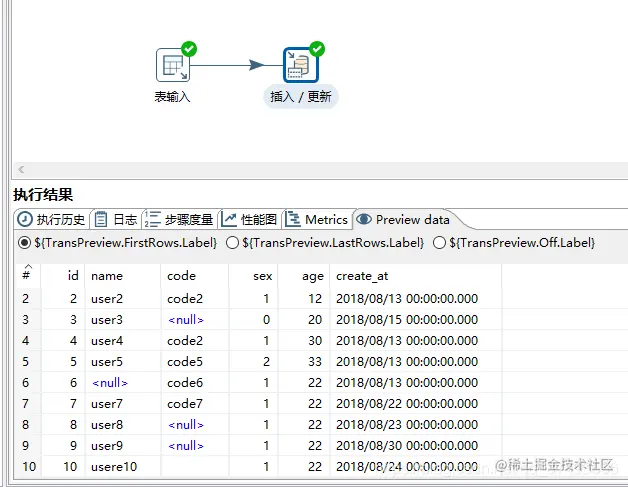Viewport: 628px width, 487px height.
Task: Click the 插入 / 更新 step label
Action: (x=301, y=97)
